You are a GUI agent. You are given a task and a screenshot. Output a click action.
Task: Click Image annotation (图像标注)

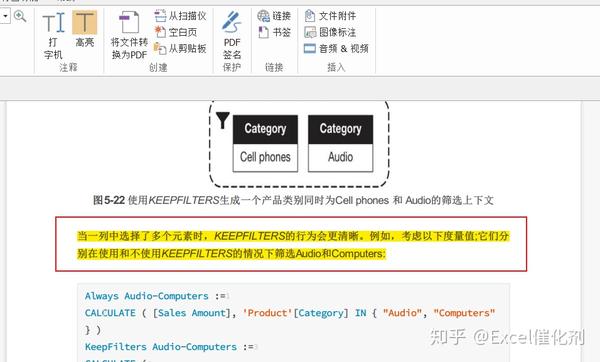point(330,32)
